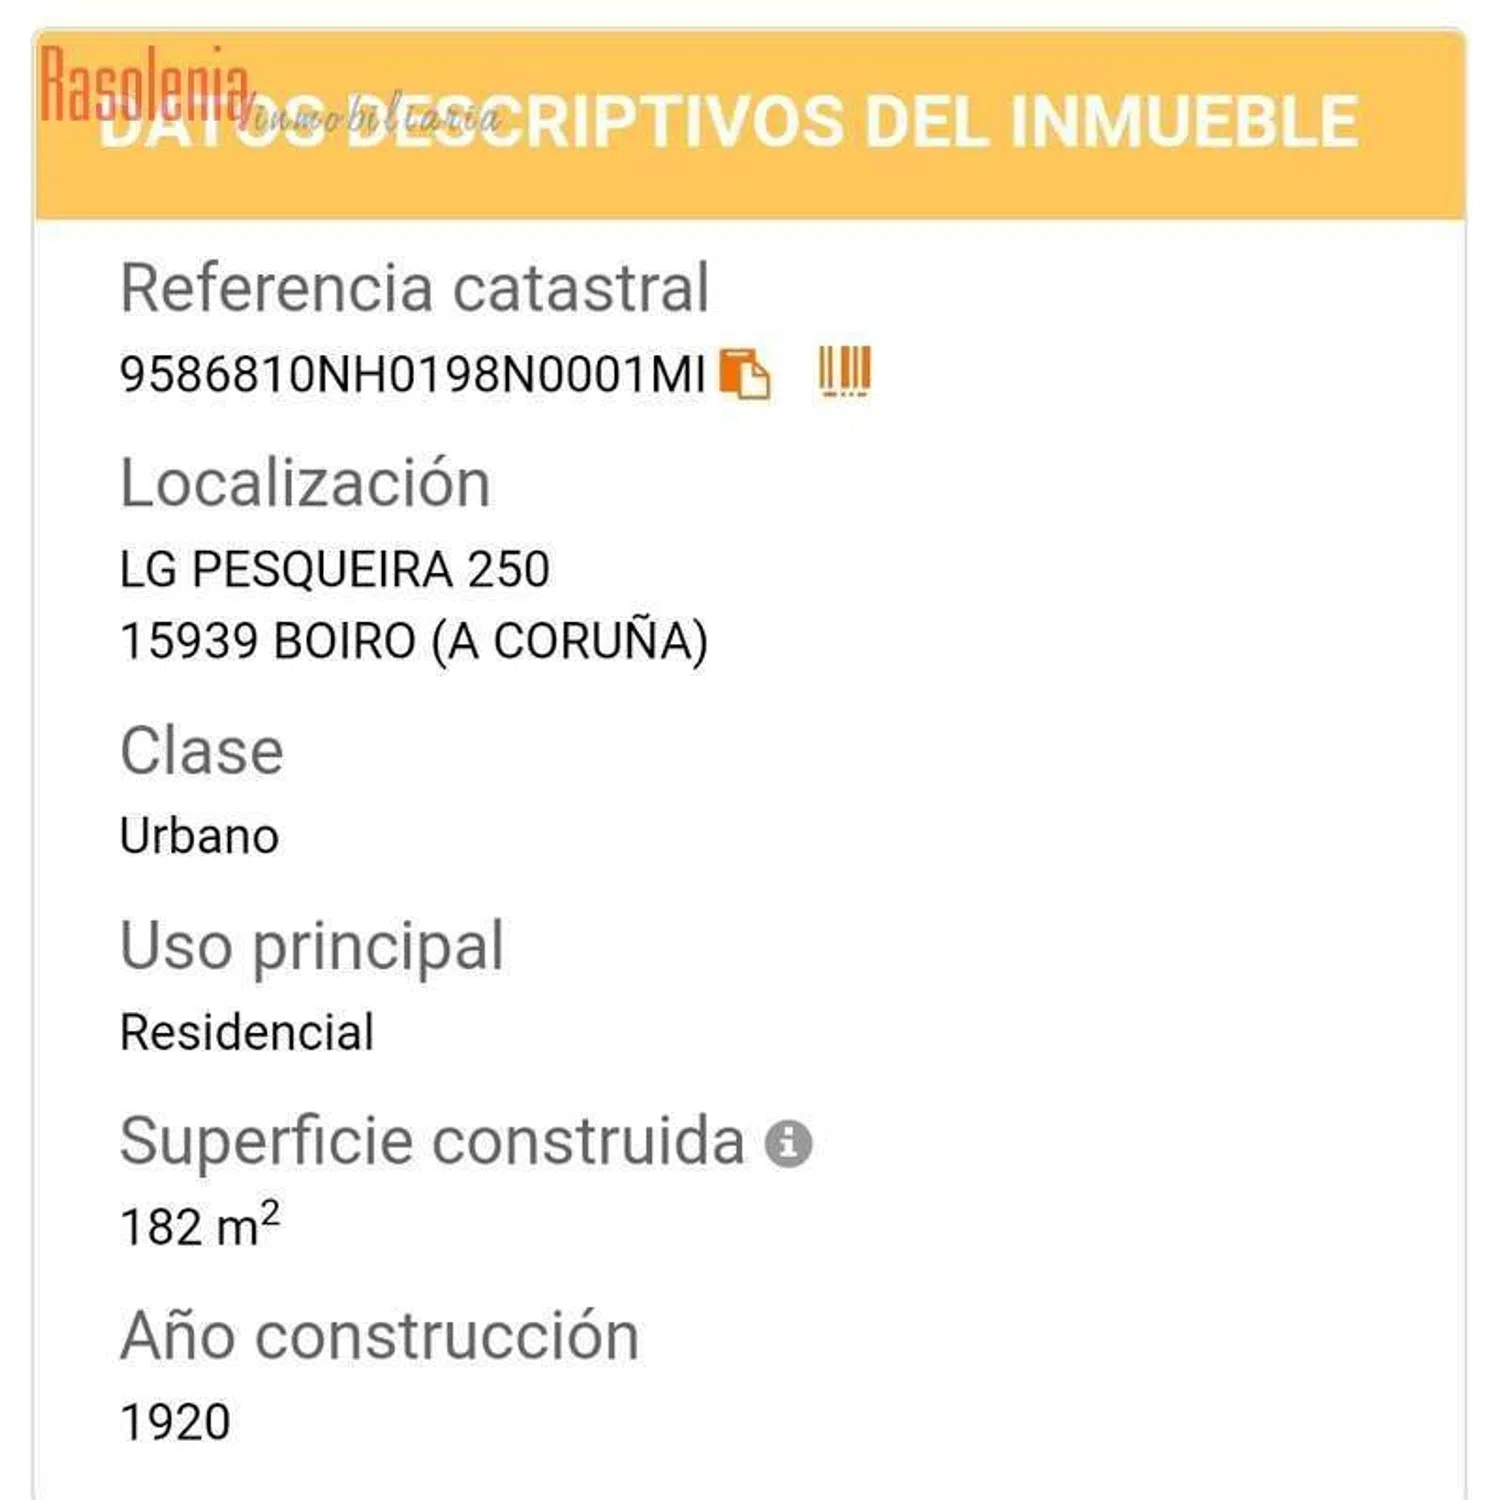Viewport: 1502px width, 1500px height.
Task: Click the Clase label
Action: (201, 751)
